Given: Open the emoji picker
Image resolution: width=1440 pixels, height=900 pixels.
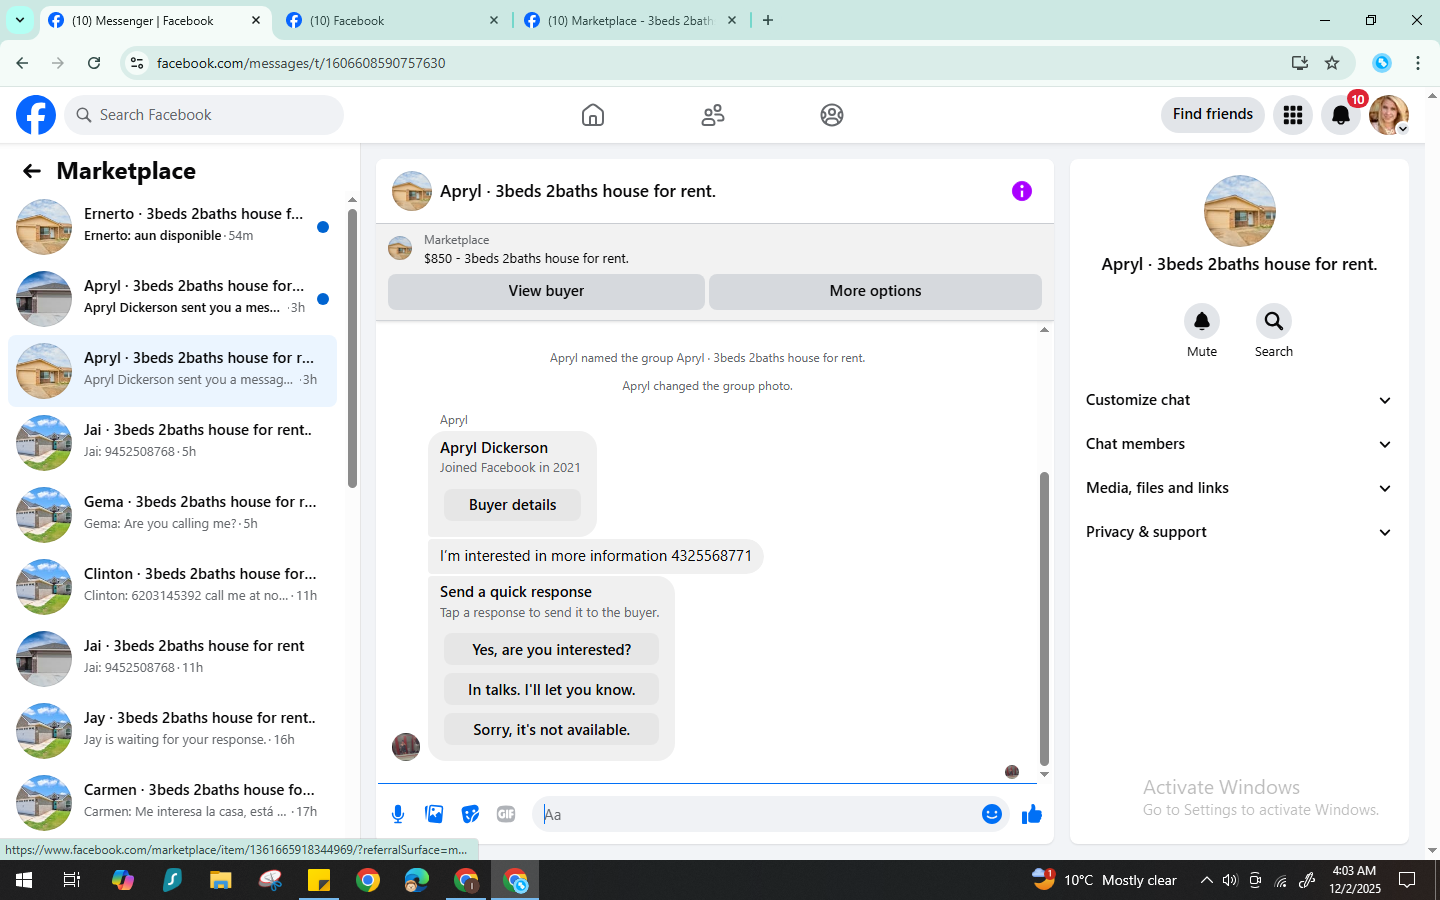Looking at the screenshot, I should 992,814.
